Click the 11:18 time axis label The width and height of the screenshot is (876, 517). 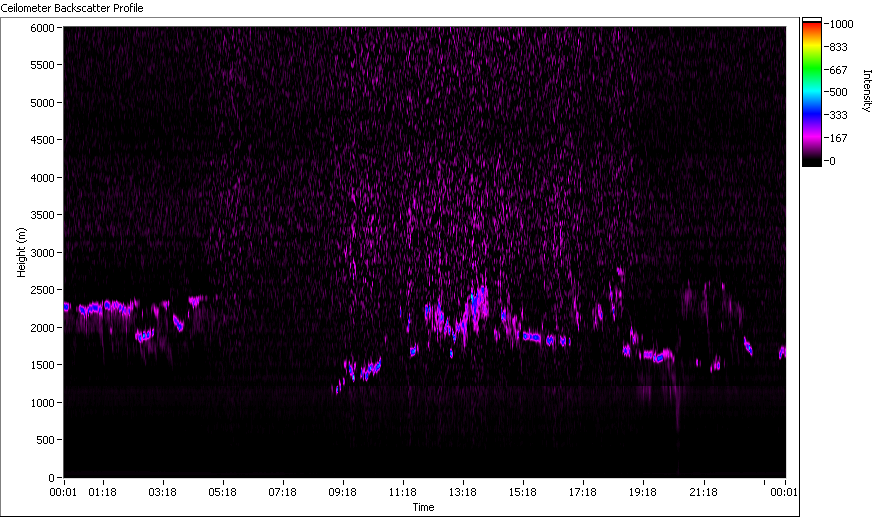click(x=403, y=492)
